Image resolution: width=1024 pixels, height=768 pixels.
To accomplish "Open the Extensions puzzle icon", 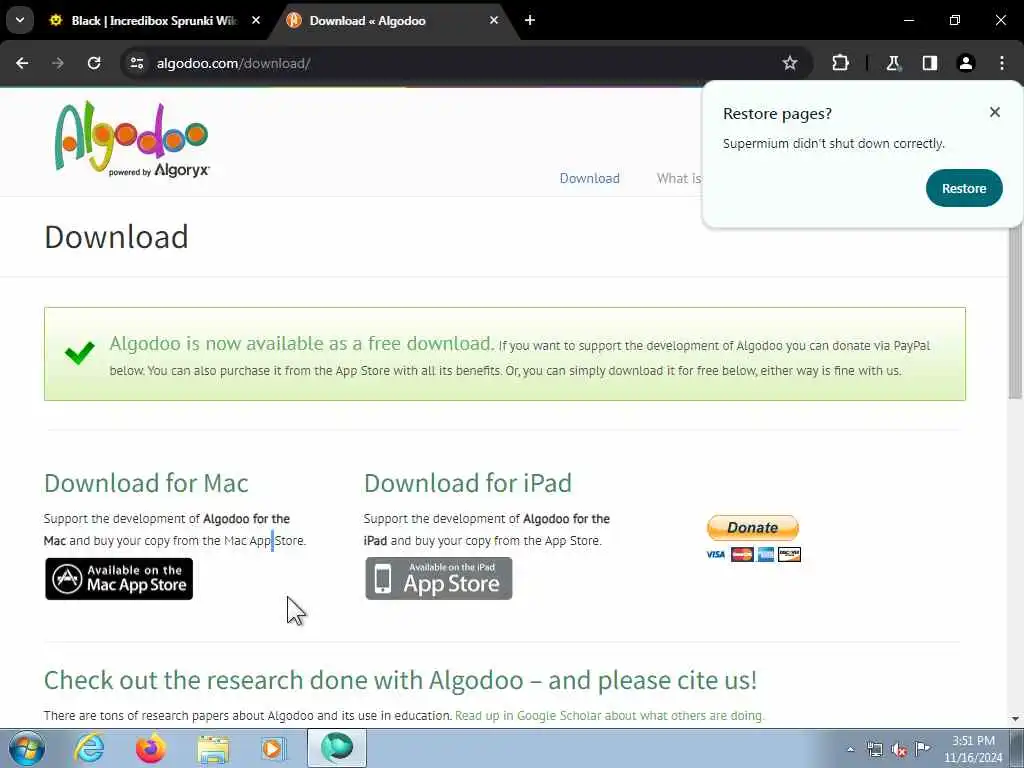I will click(840, 63).
